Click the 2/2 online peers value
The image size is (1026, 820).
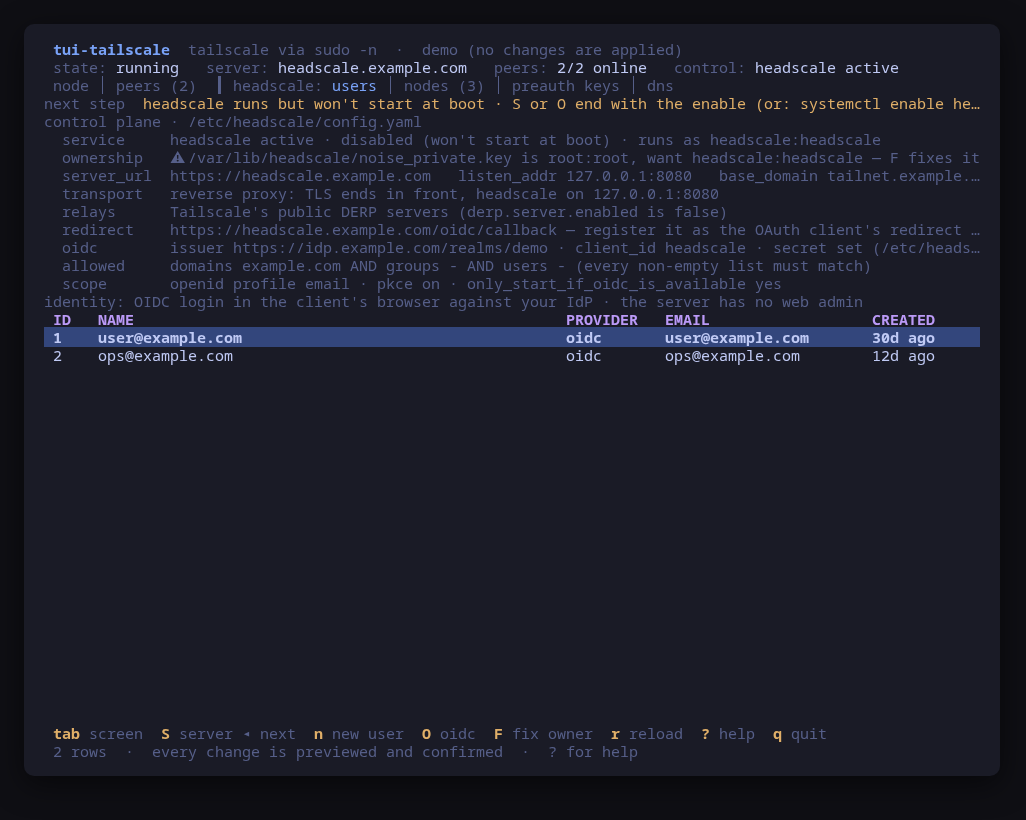tap(601, 68)
